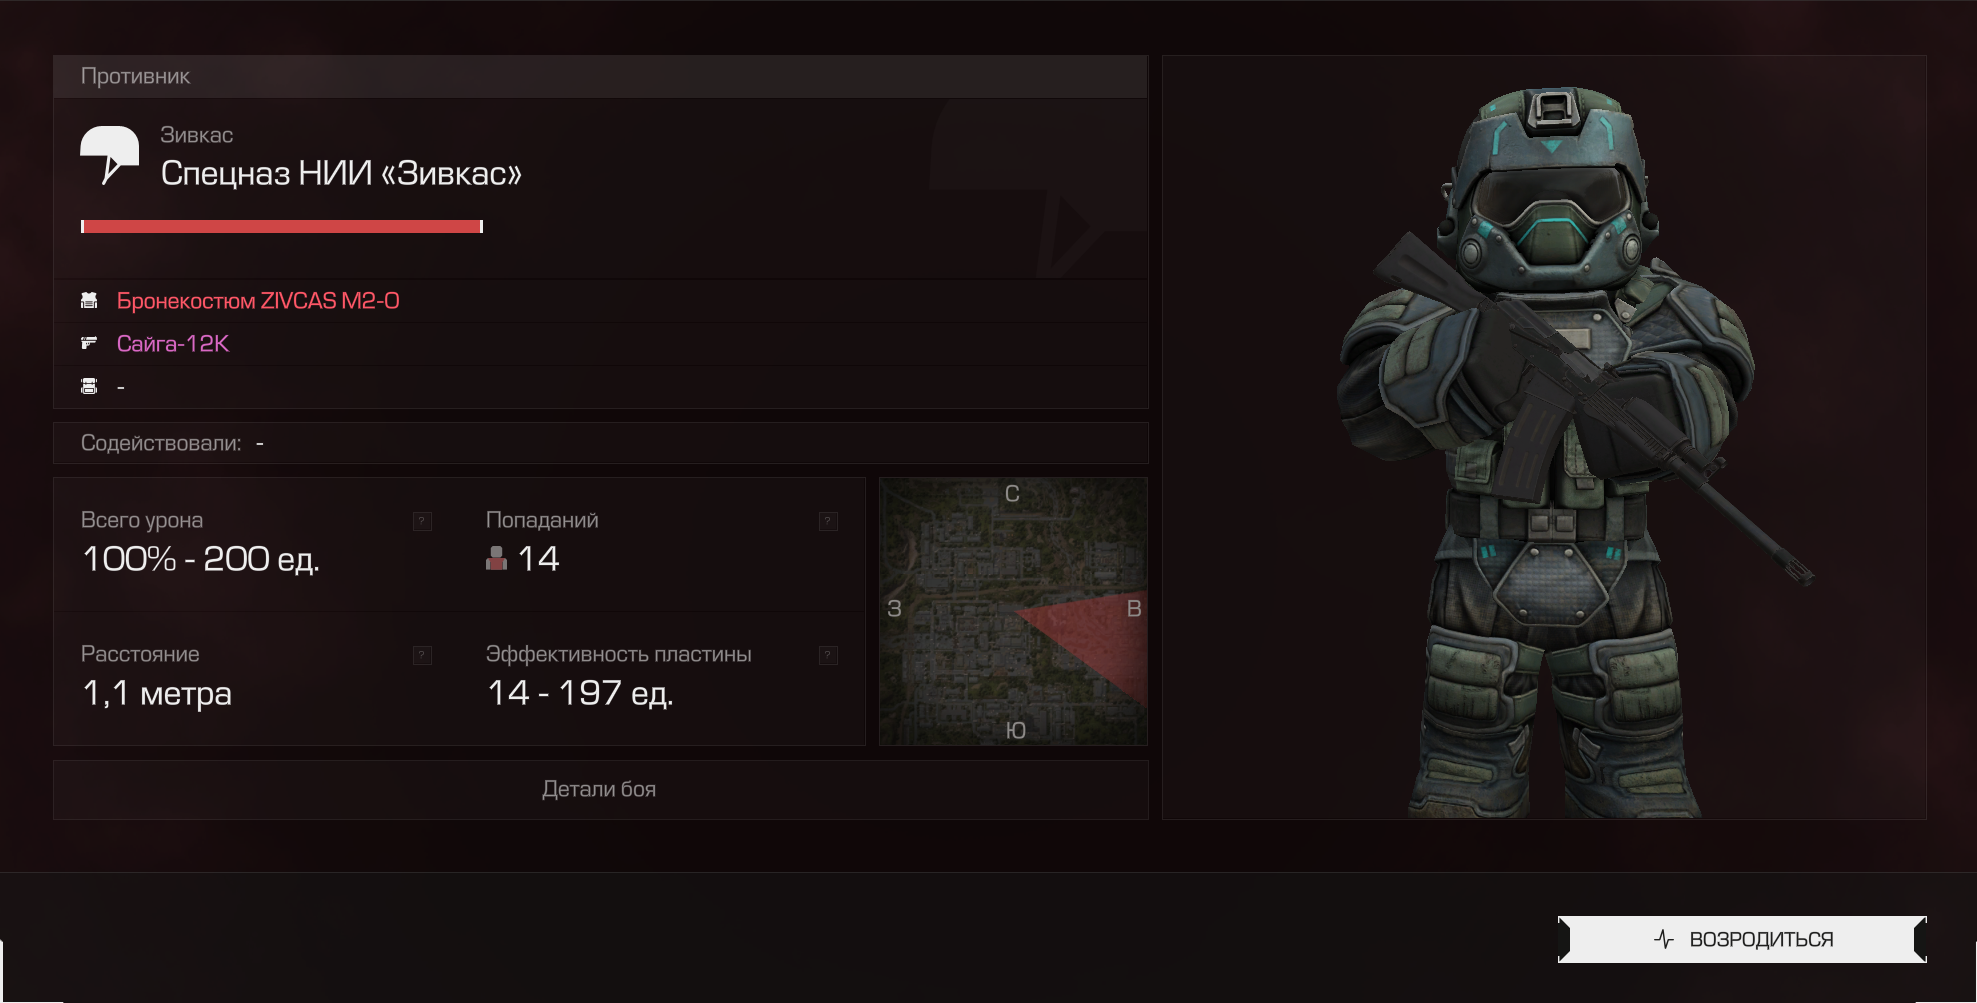Click the Zivcas faction helmet icon
Screen dimensions: 1977x1003
(109, 155)
